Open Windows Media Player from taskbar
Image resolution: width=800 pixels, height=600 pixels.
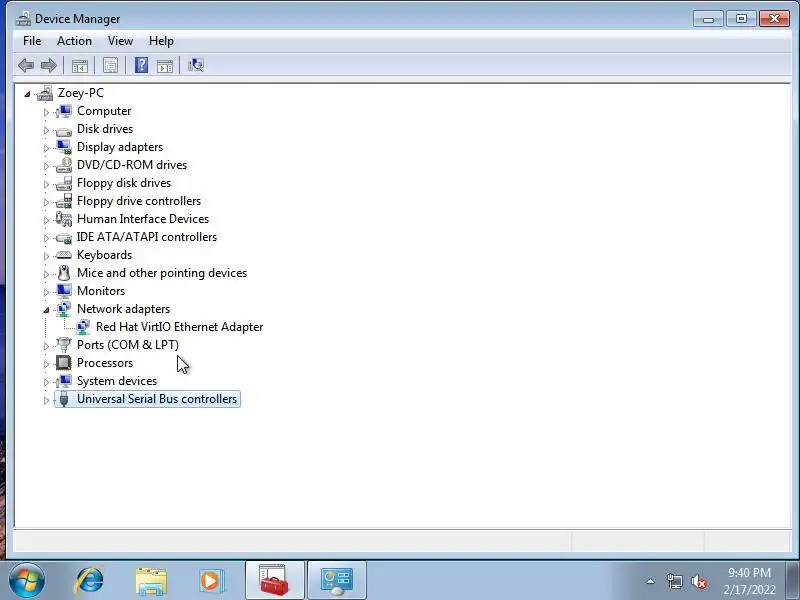pyautogui.click(x=210, y=581)
